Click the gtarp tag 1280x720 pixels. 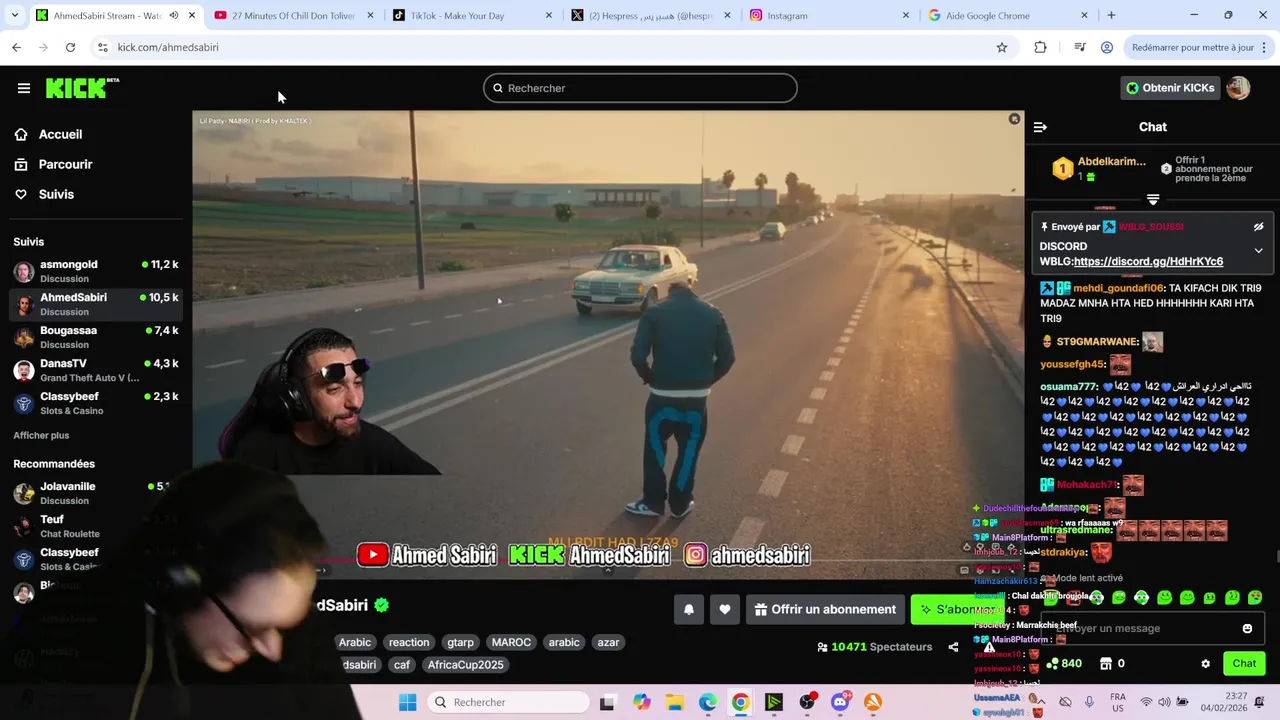(x=461, y=642)
